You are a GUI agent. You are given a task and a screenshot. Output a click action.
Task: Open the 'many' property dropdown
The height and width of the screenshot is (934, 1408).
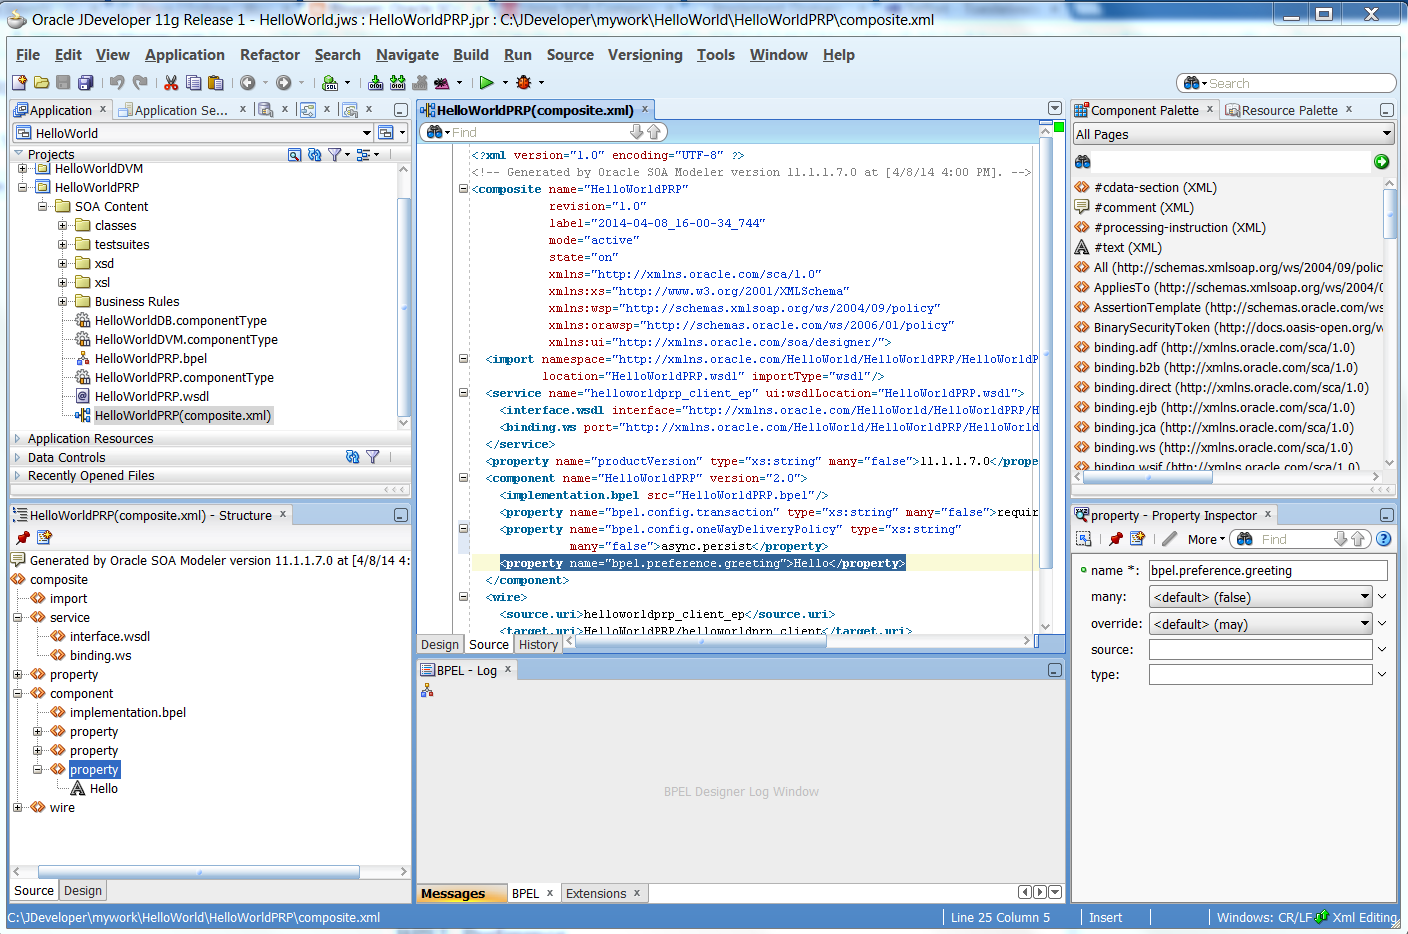pos(1364,597)
